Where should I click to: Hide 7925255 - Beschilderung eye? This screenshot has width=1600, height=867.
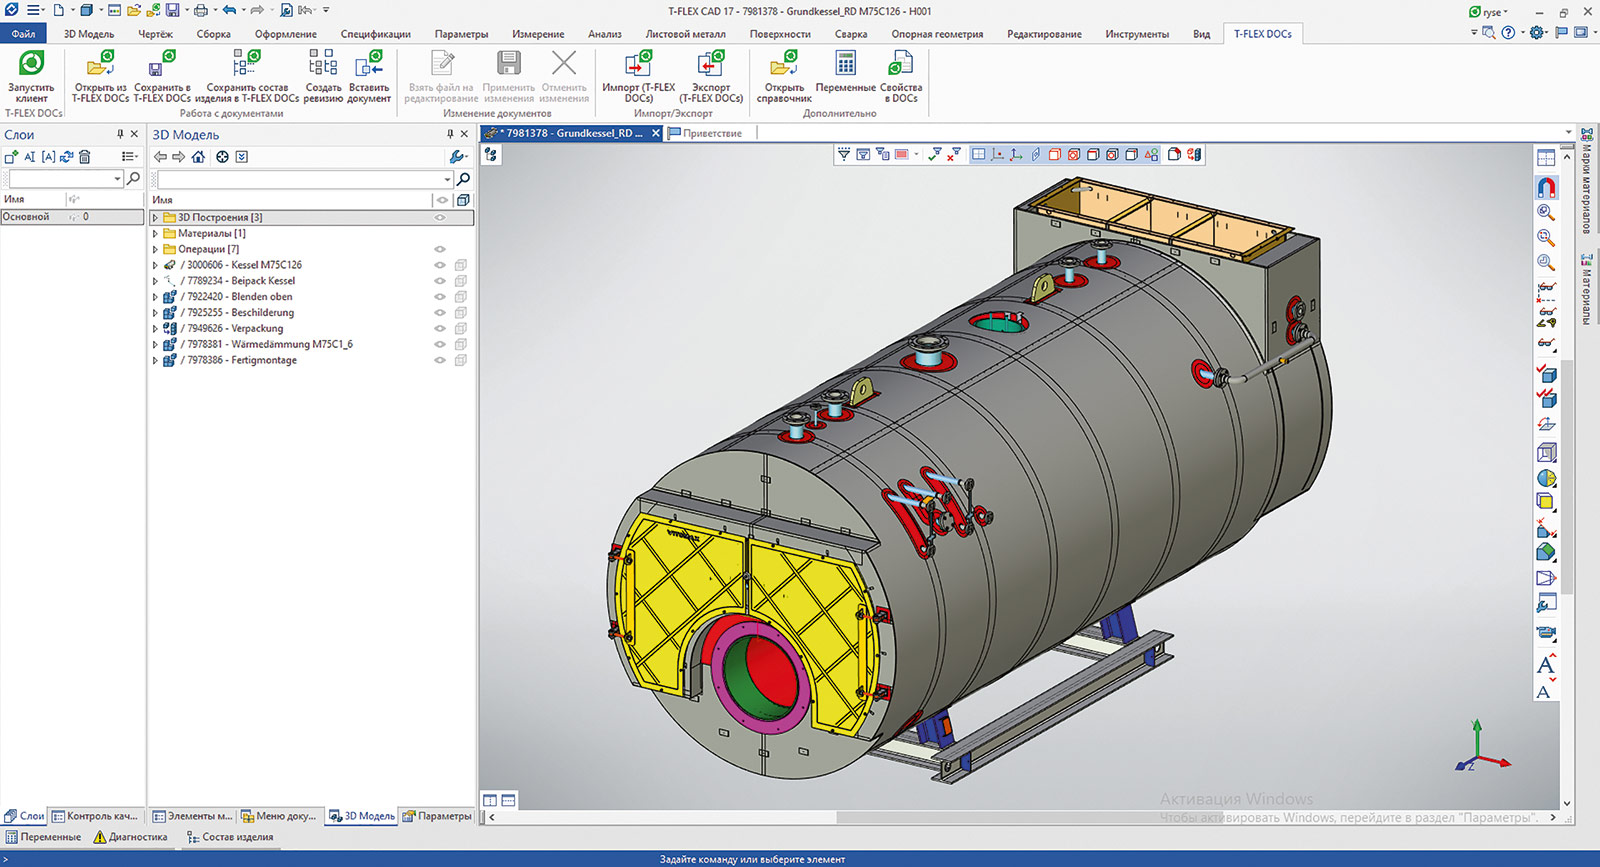pyautogui.click(x=439, y=313)
